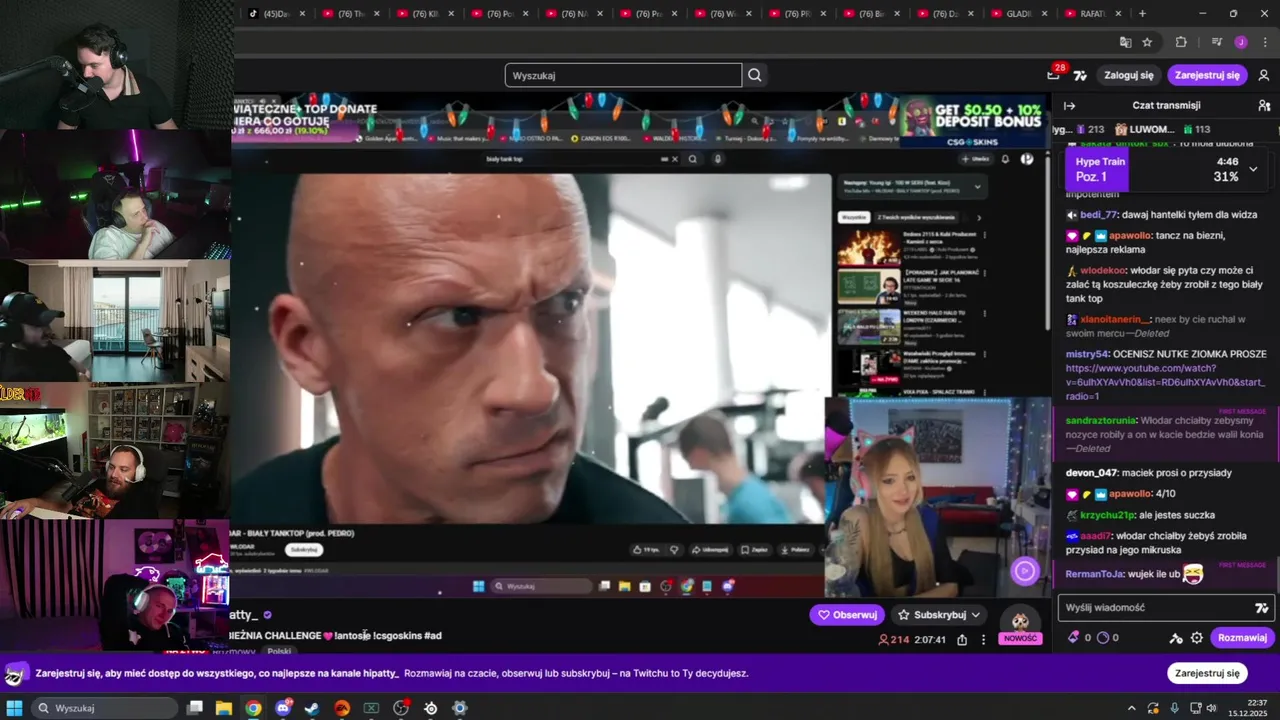Open Chrome profile J avatar
This screenshot has height=720, width=1280.
tap(1241, 42)
